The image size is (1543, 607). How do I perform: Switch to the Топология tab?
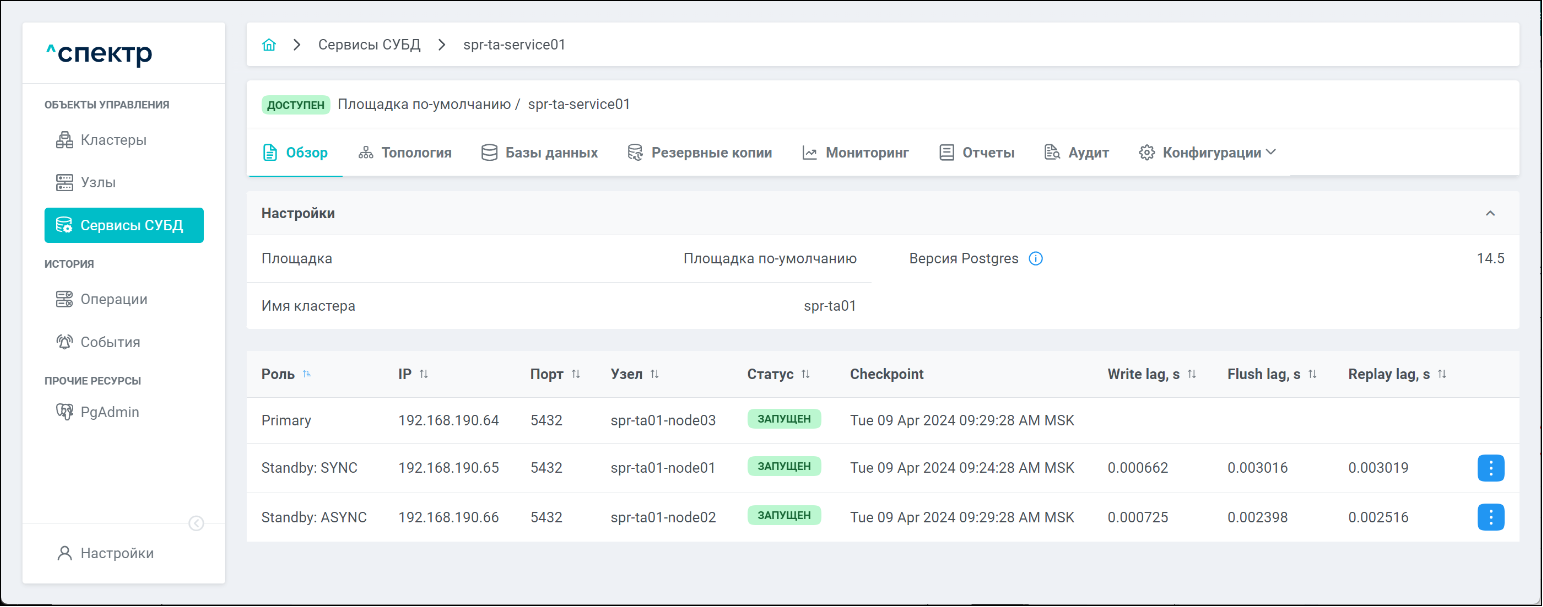pos(405,153)
